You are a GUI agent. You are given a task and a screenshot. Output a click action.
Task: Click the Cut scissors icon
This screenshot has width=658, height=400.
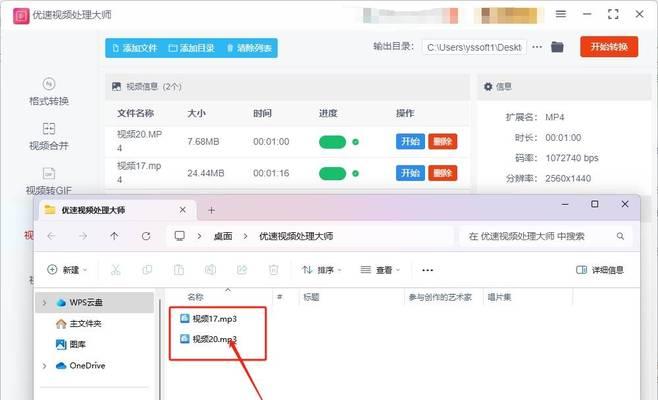click(115, 270)
